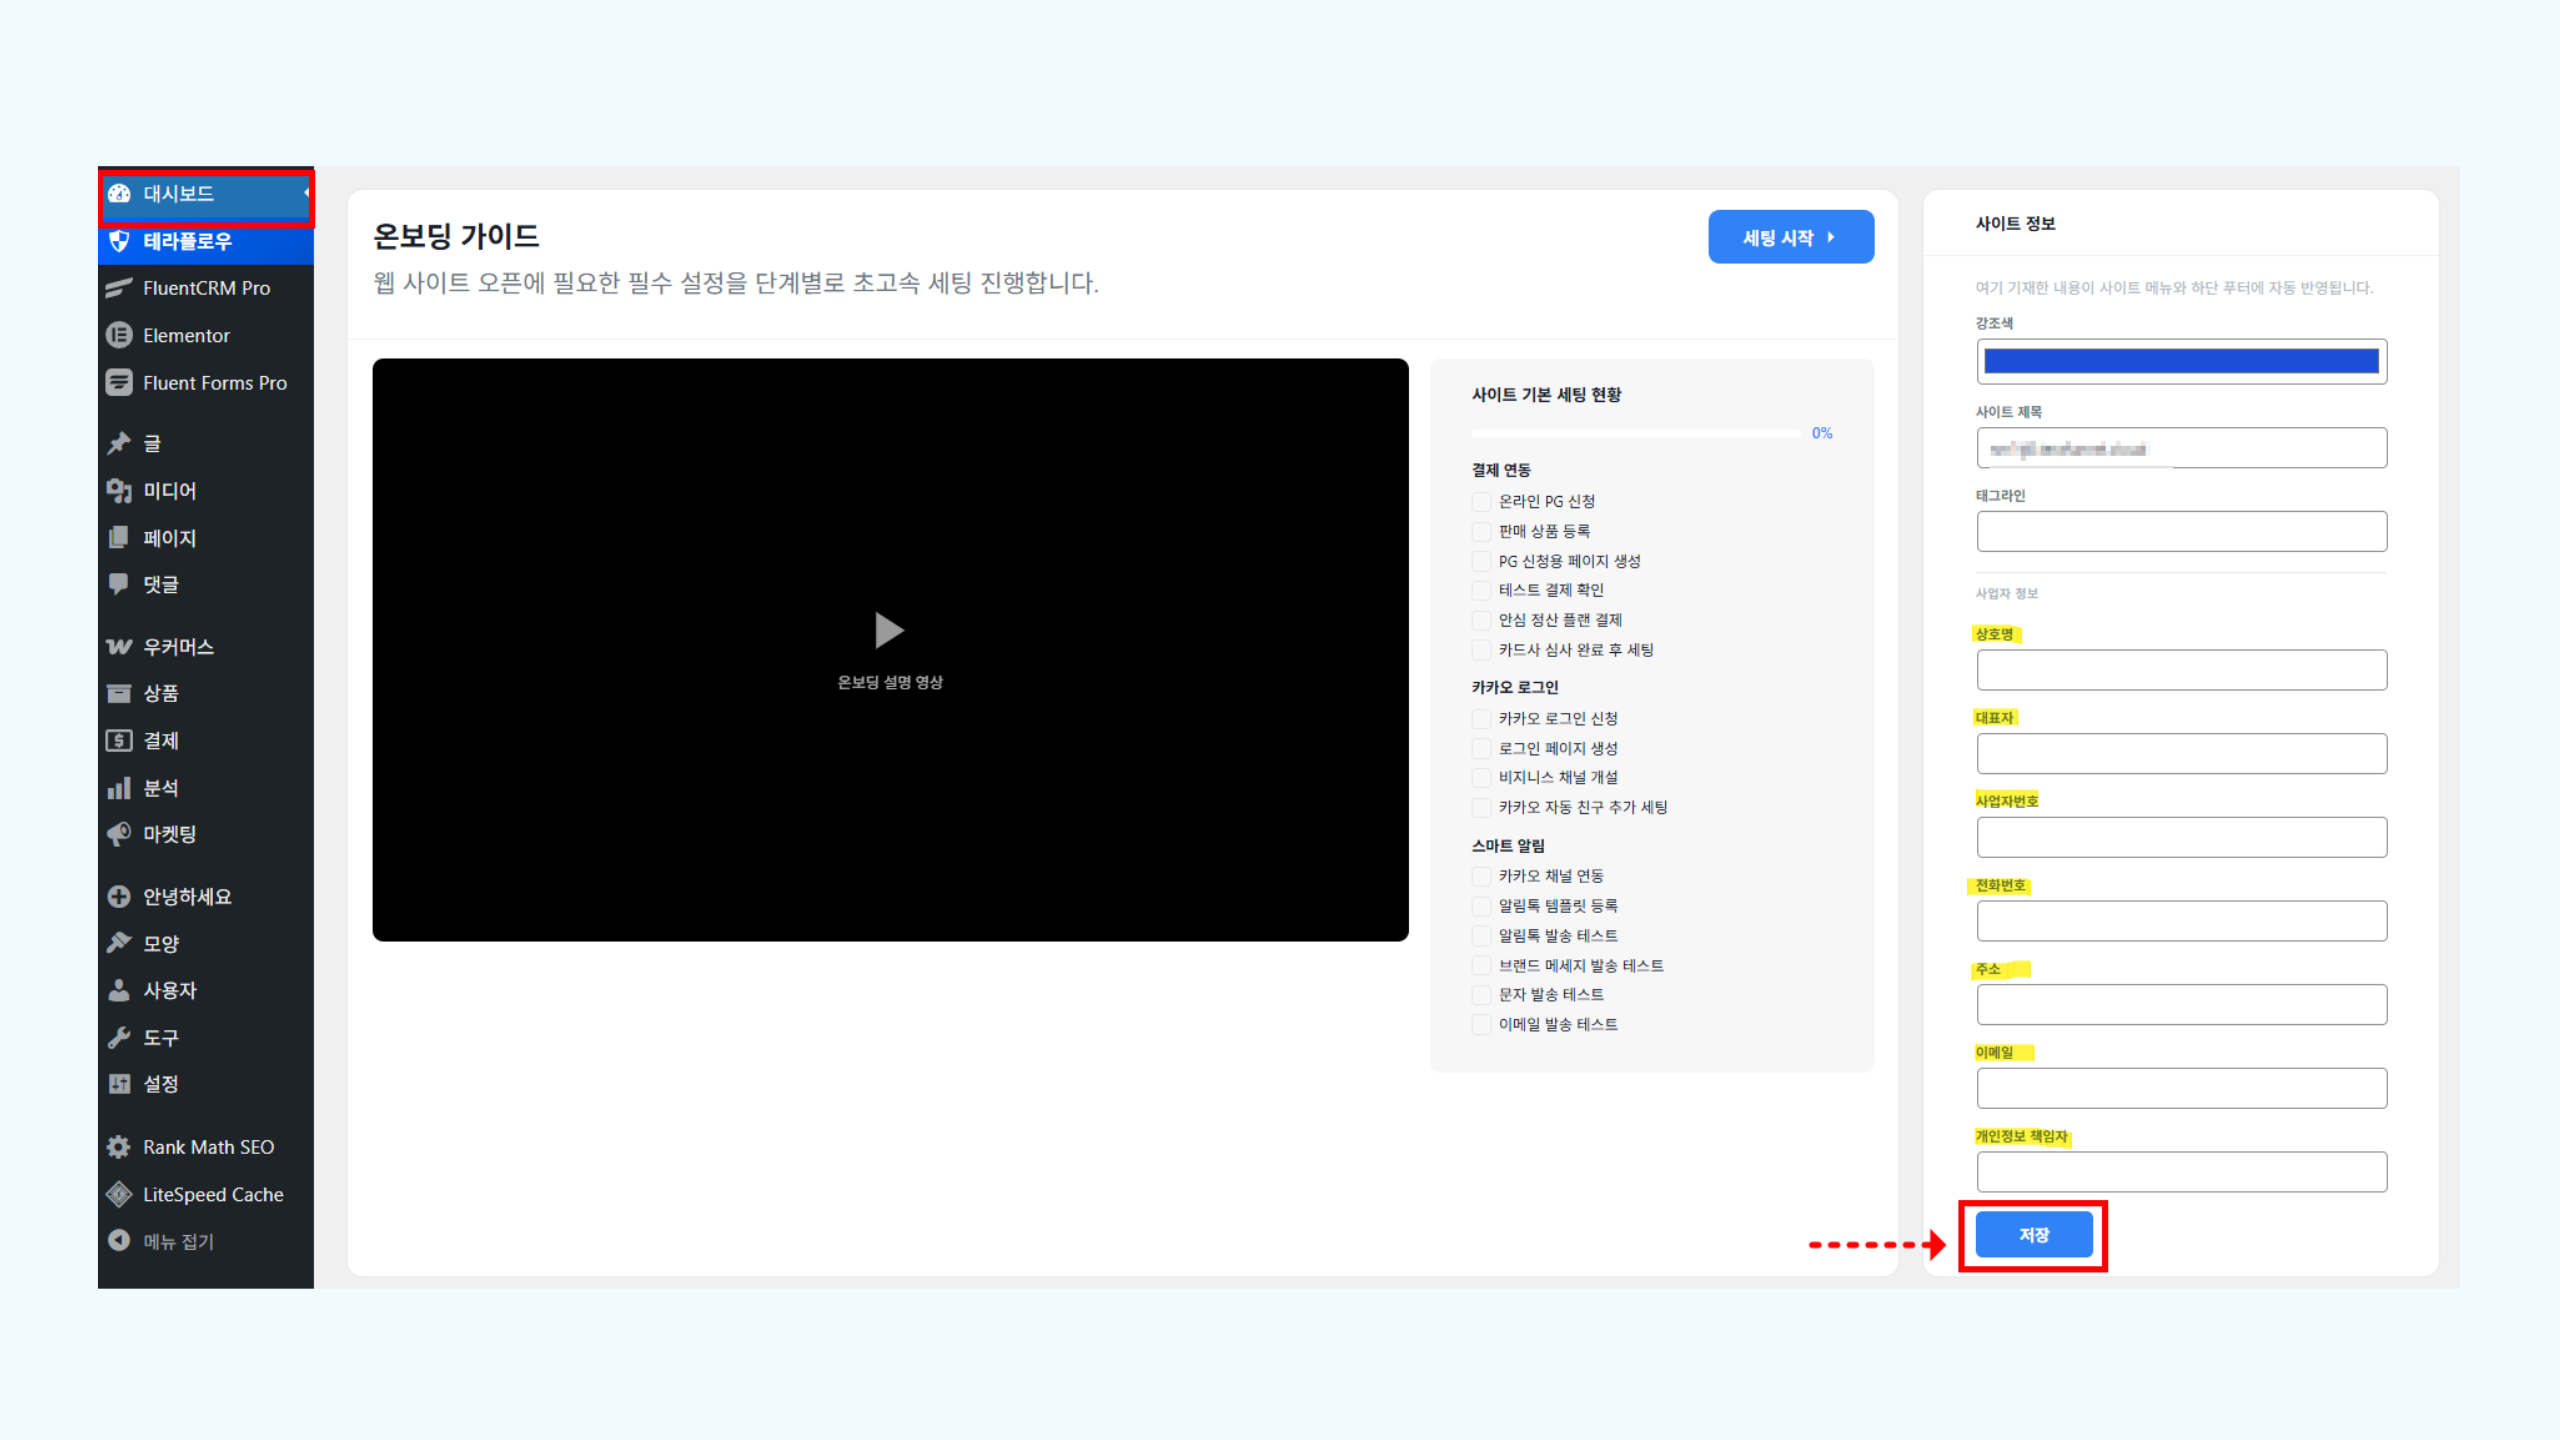This screenshot has height=1440, width=2560.
Task: Click the 우커머스 WooCommerce icon
Action: pos(119,647)
